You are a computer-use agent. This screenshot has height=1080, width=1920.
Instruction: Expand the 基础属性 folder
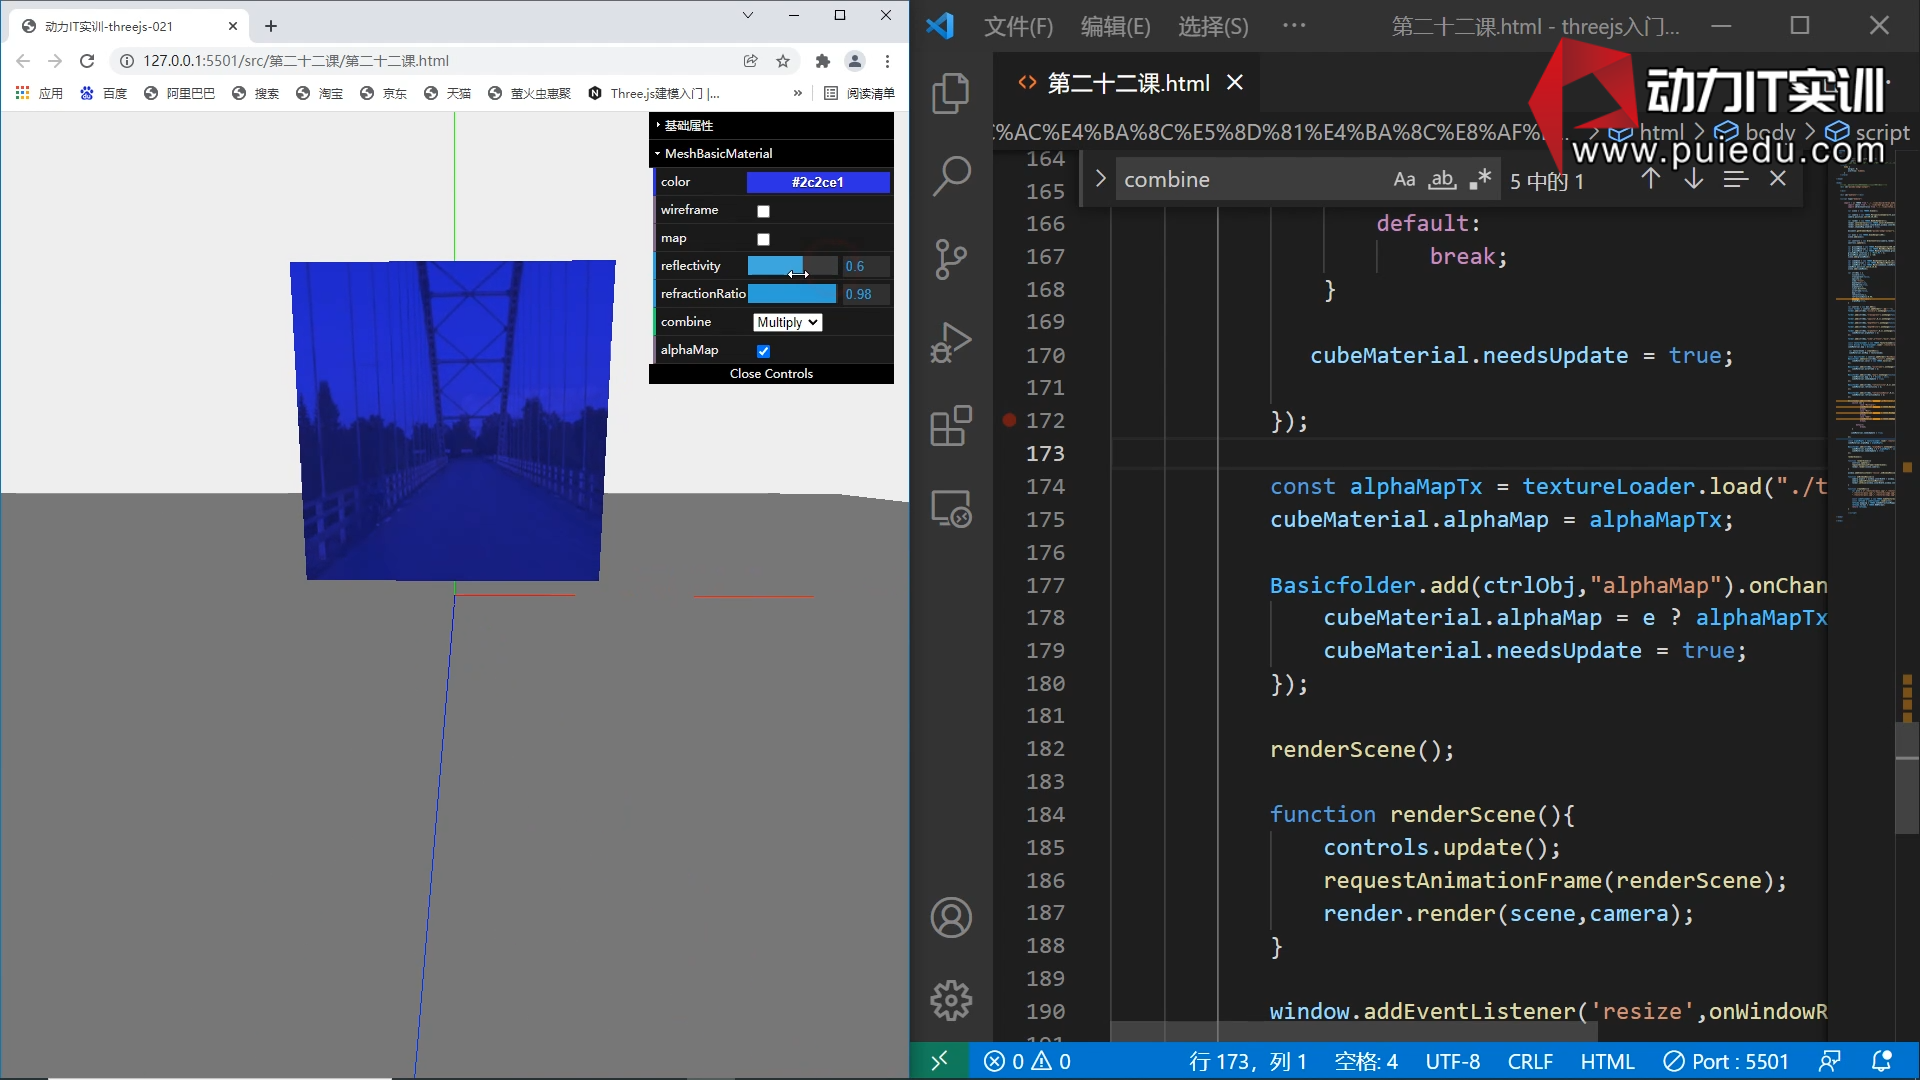(689, 126)
